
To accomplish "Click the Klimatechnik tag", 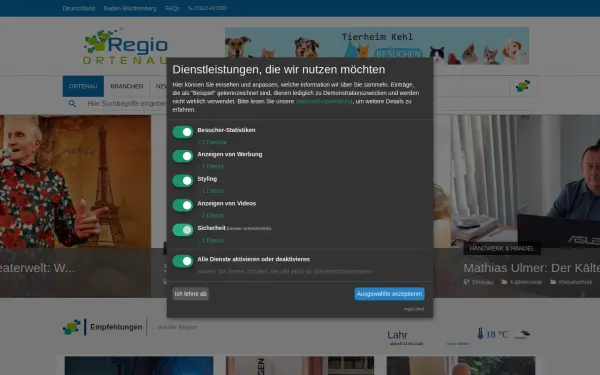I will point(571,282).
